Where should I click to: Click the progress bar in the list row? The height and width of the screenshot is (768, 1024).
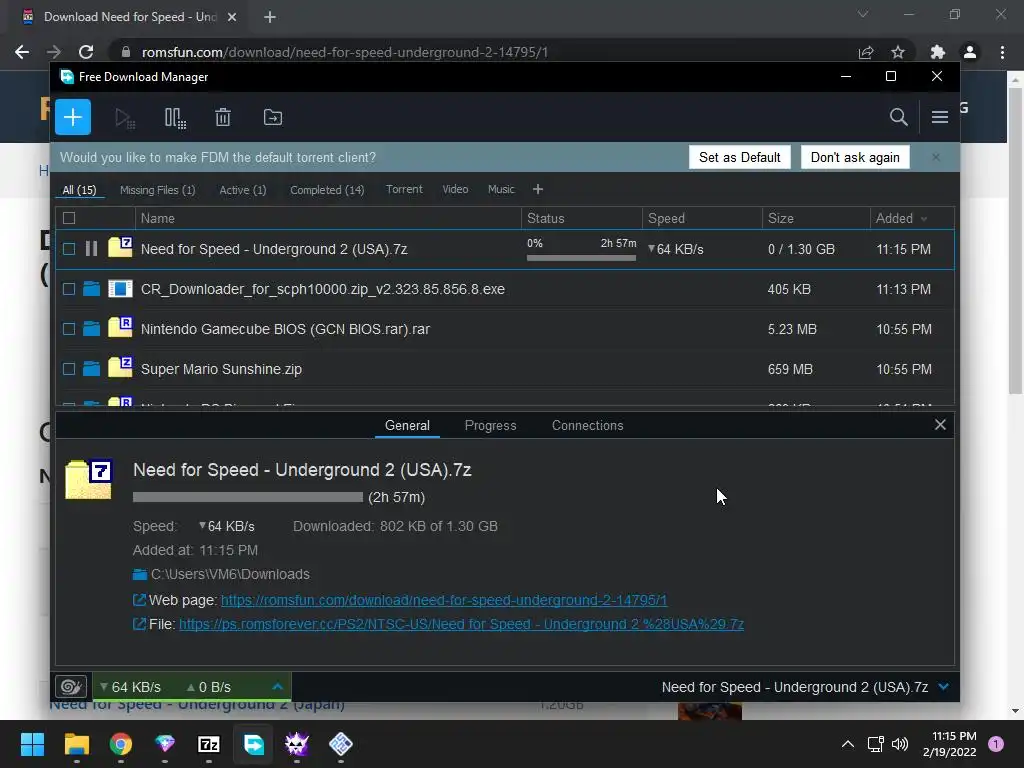point(581,258)
